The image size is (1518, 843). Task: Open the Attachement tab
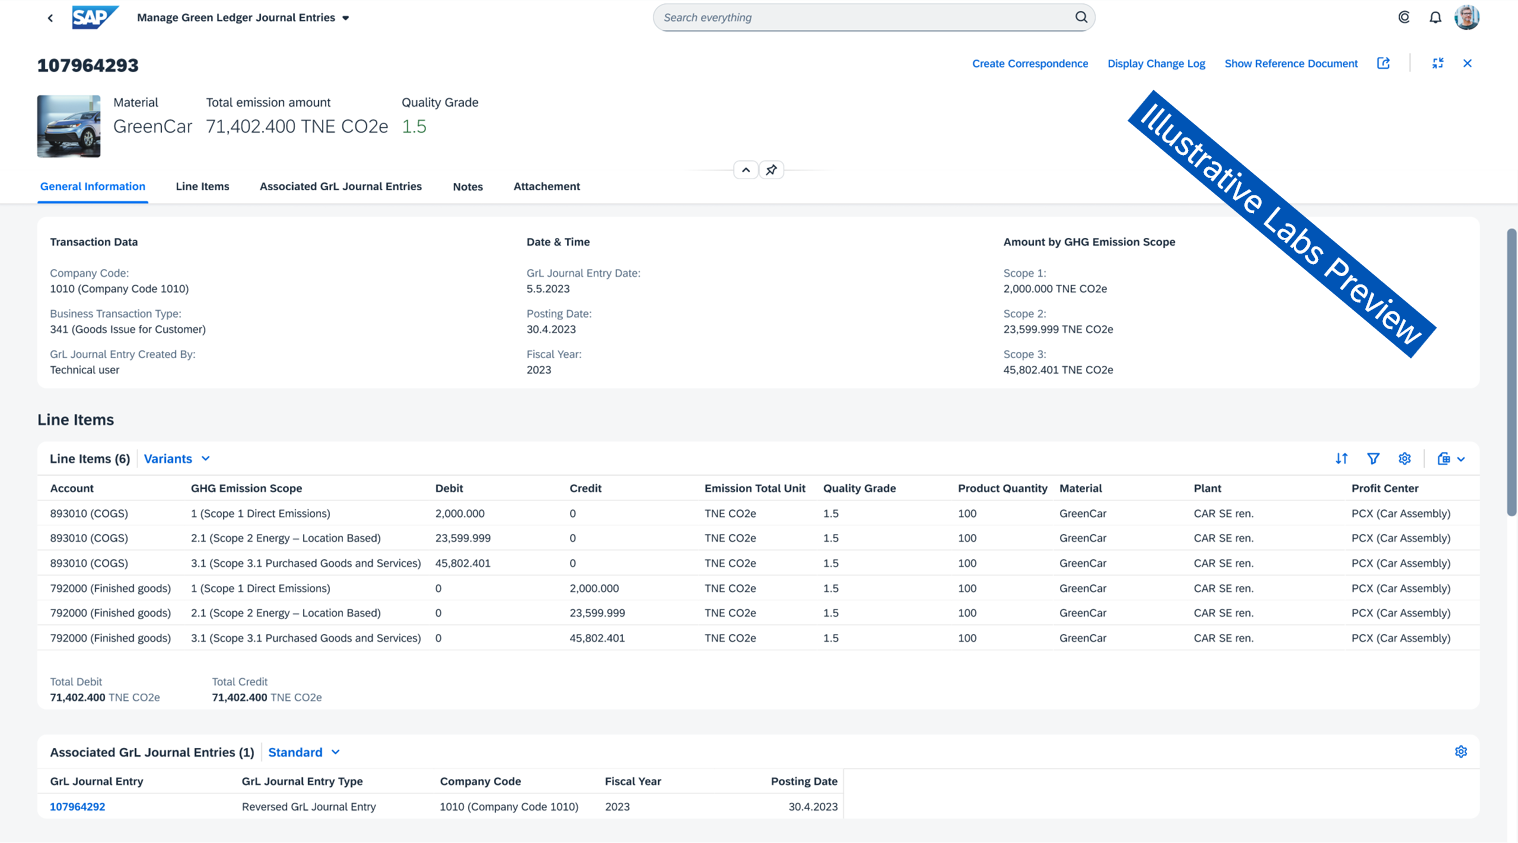click(547, 187)
